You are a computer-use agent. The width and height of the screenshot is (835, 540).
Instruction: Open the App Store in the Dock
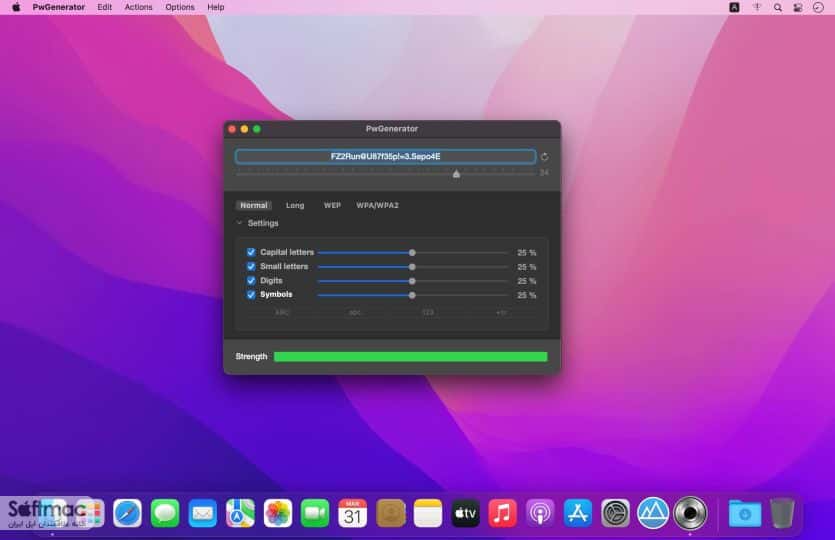pyautogui.click(x=578, y=513)
